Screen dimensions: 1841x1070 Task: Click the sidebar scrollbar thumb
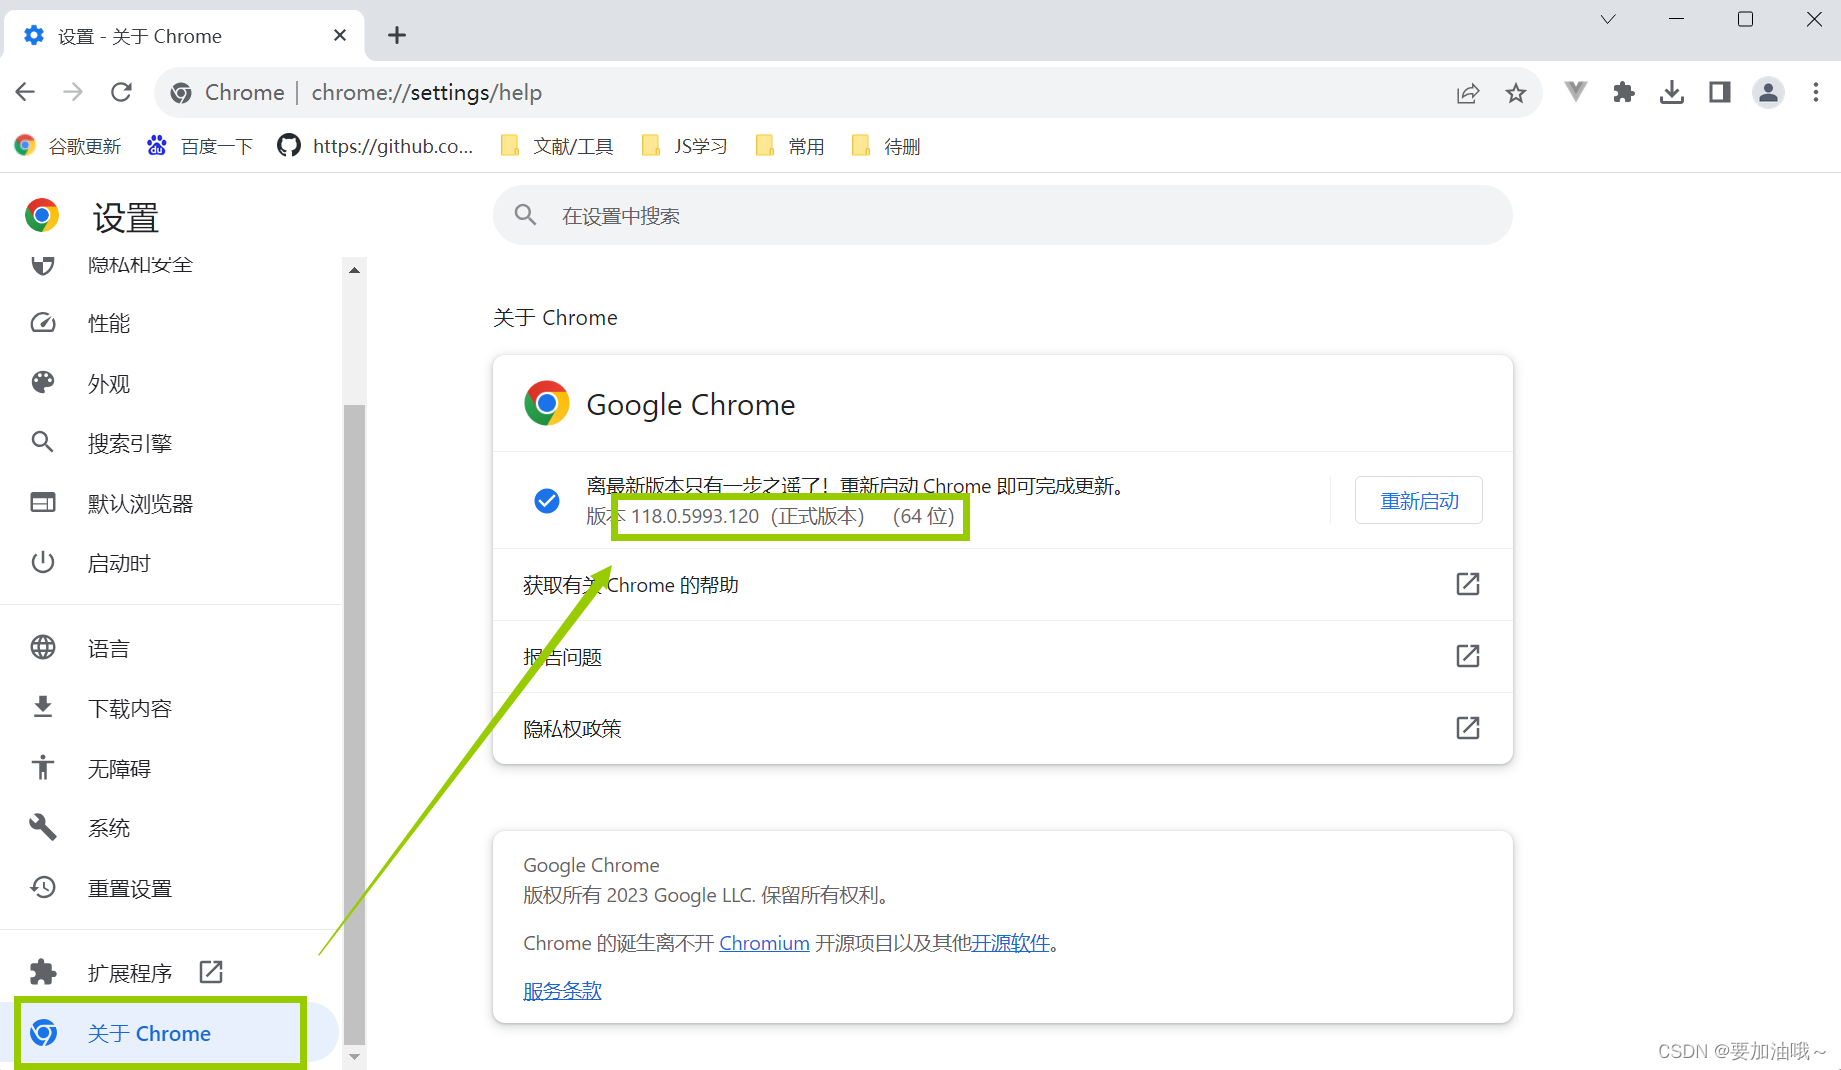point(354,725)
